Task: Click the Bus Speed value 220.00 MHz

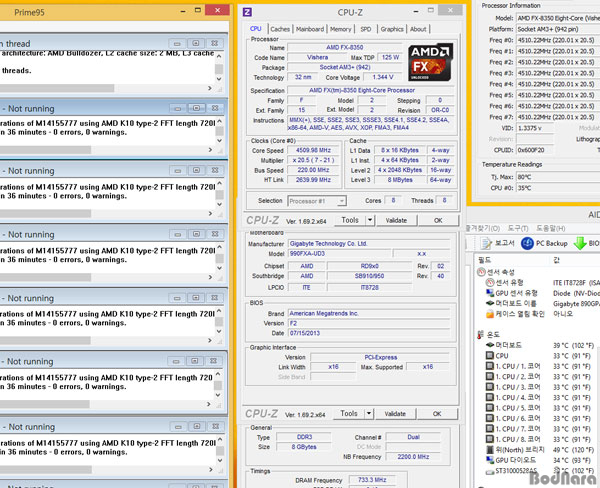Action: click(x=313, y=170)
